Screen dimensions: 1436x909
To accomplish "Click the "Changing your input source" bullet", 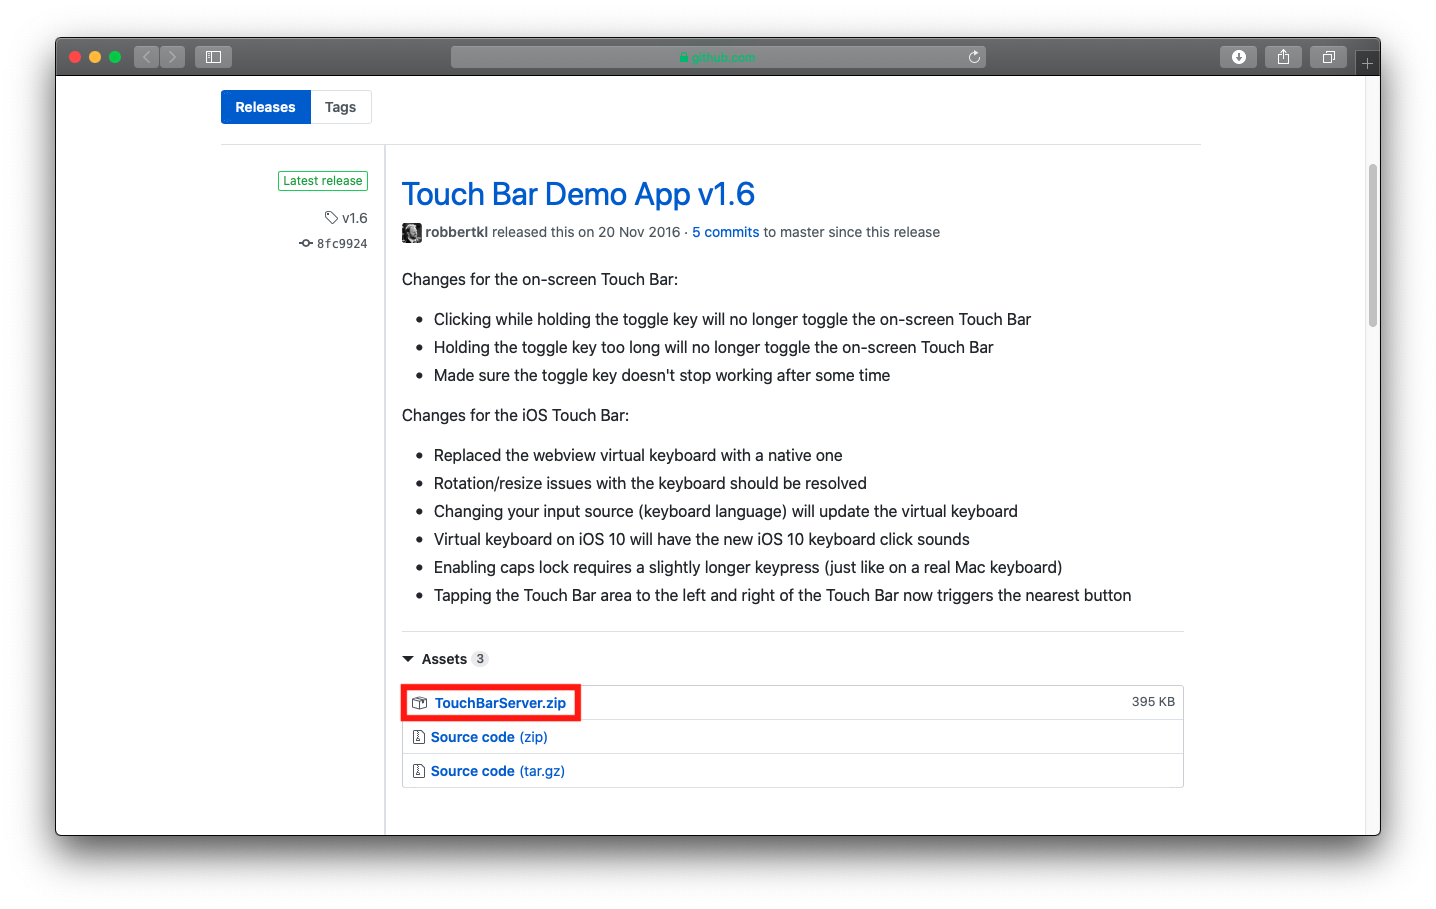I will [x=726, y=511].
